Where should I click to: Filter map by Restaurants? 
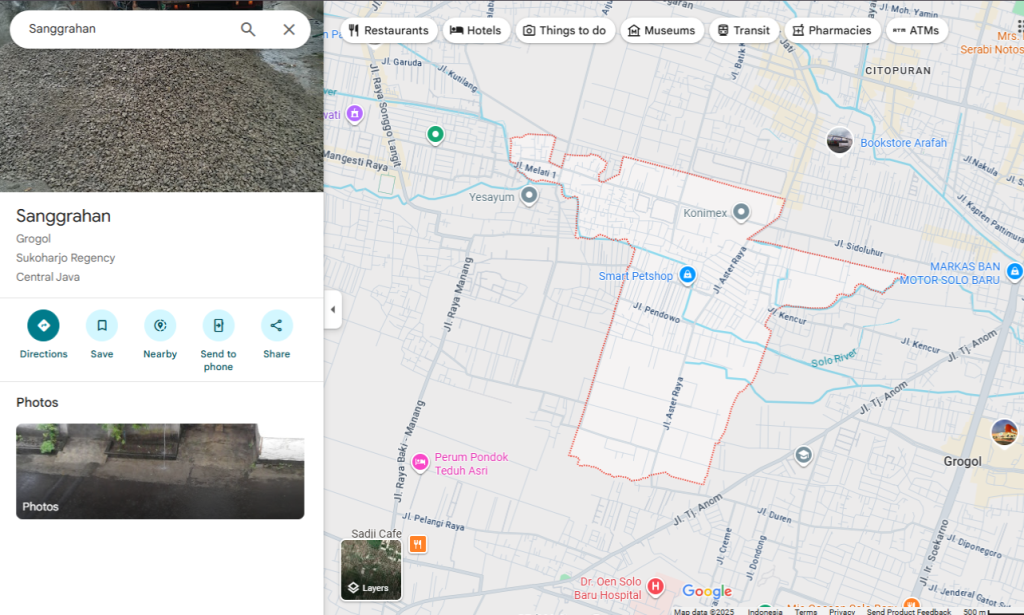tap(389, 31)
